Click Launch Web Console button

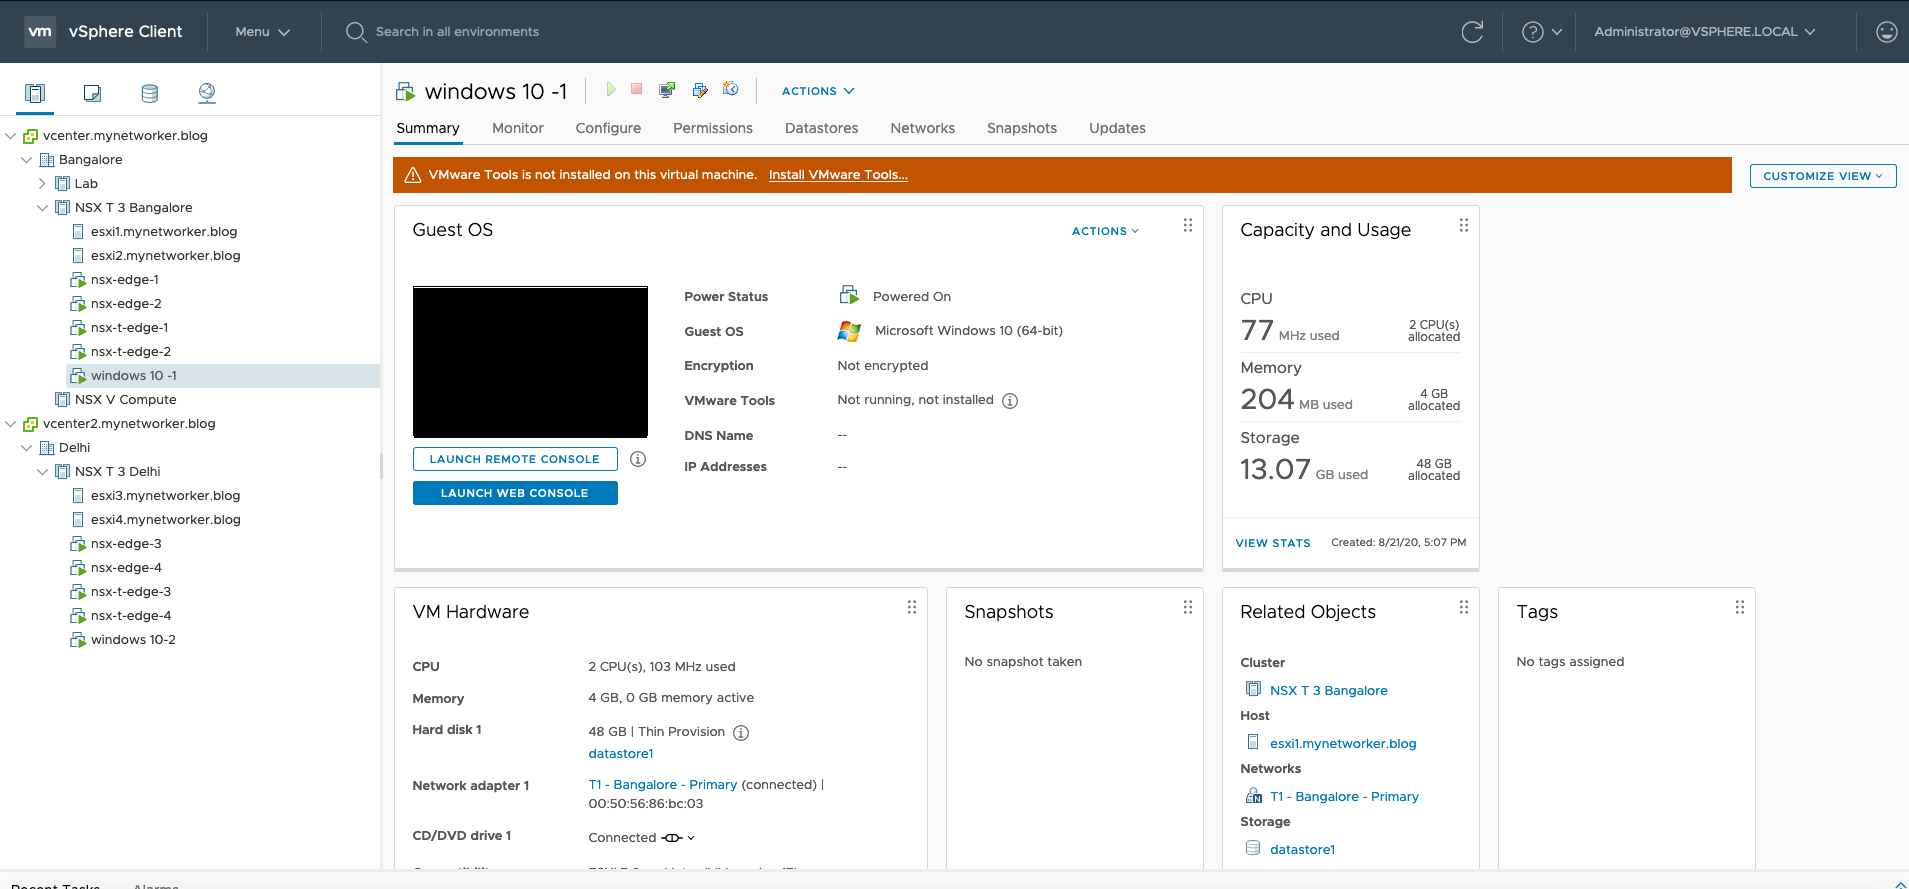tap(514, 493)
